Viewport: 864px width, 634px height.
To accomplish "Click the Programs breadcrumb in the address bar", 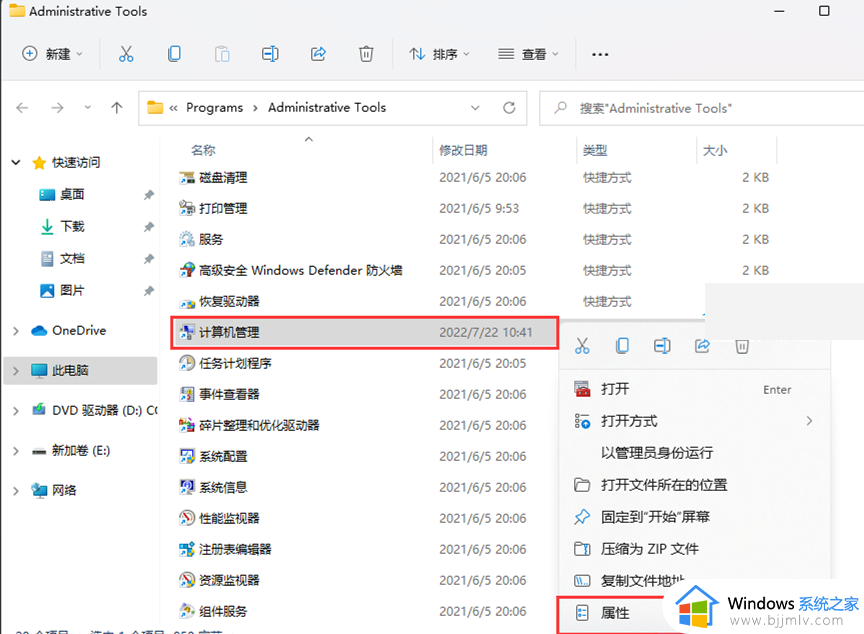I will click(214, 107).
